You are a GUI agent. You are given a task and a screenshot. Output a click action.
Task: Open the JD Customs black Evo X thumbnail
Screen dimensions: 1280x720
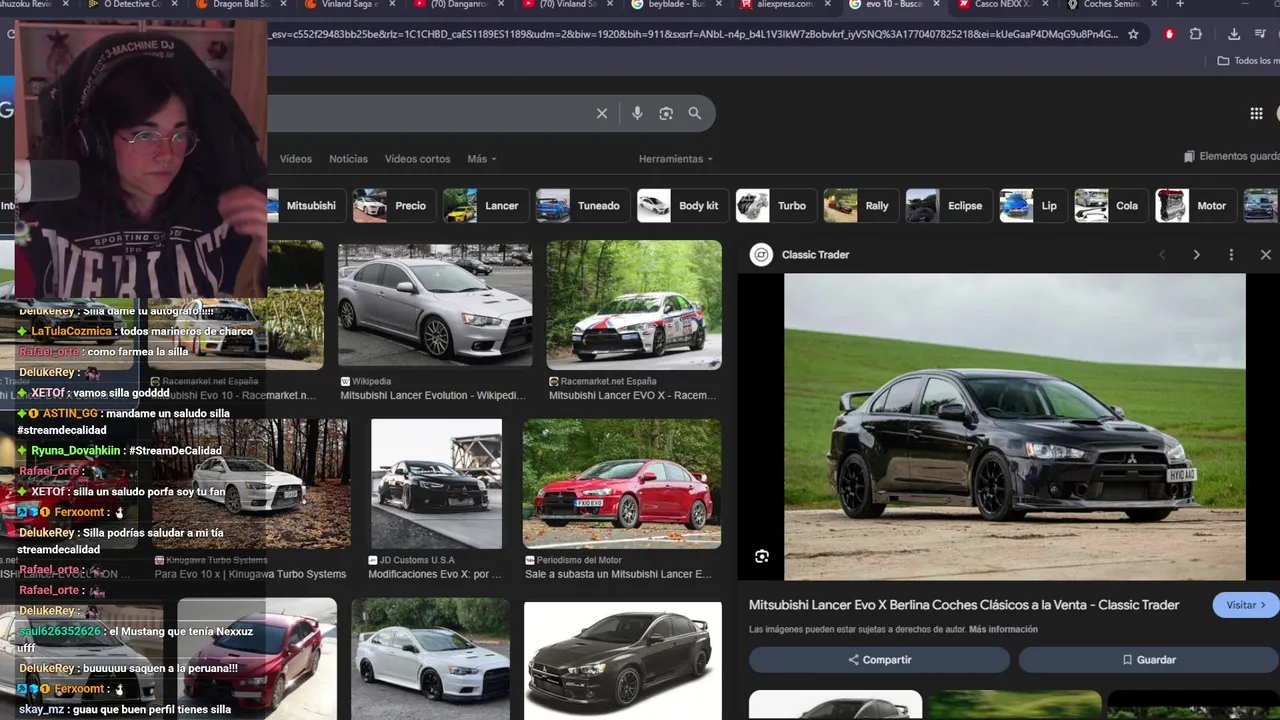pyautogui.click(x=436, y=484)
